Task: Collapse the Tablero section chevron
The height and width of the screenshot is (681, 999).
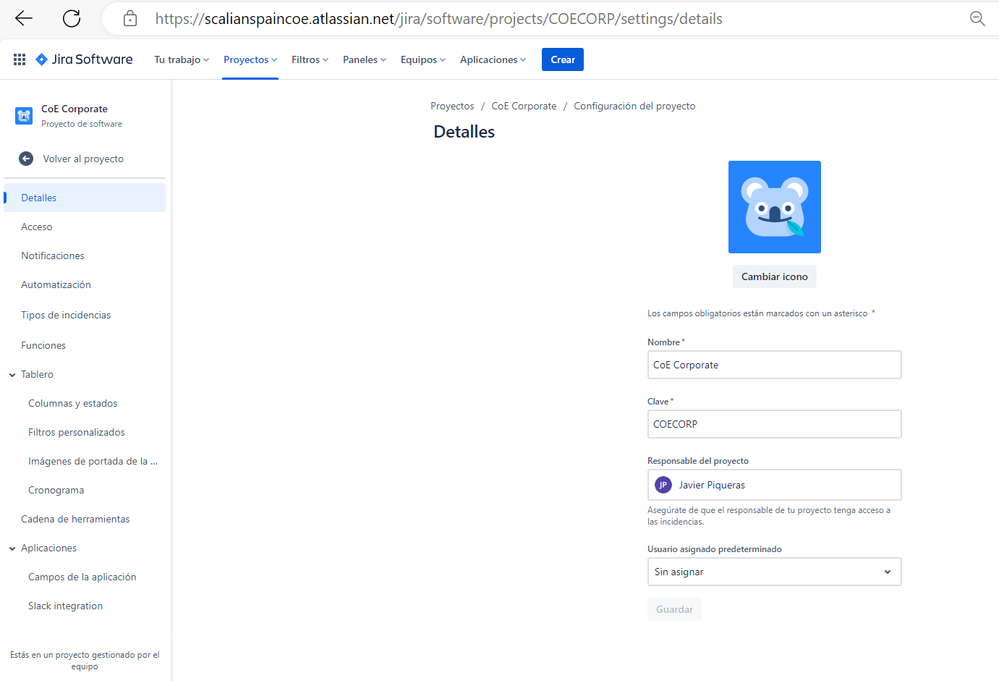Action: pyautogui.click(x=12, y=375)
